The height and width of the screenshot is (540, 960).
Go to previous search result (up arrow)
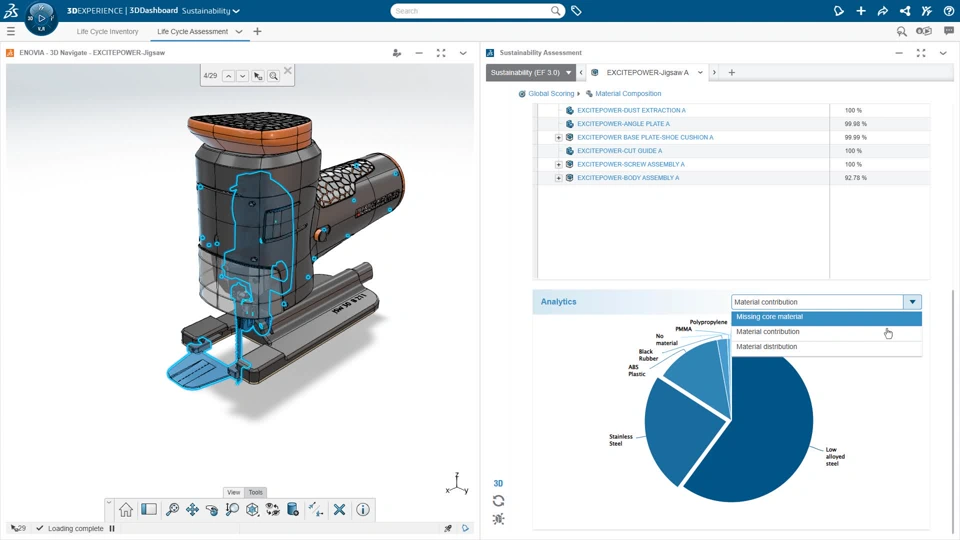[228, 76]
